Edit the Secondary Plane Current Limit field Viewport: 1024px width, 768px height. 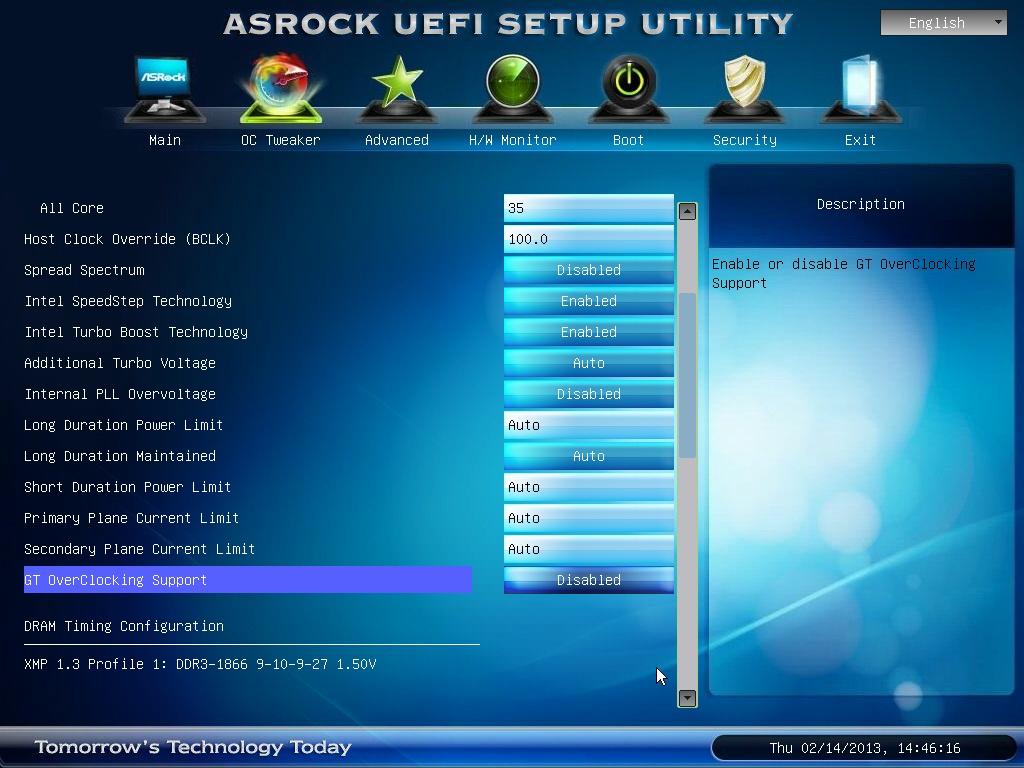588,549
